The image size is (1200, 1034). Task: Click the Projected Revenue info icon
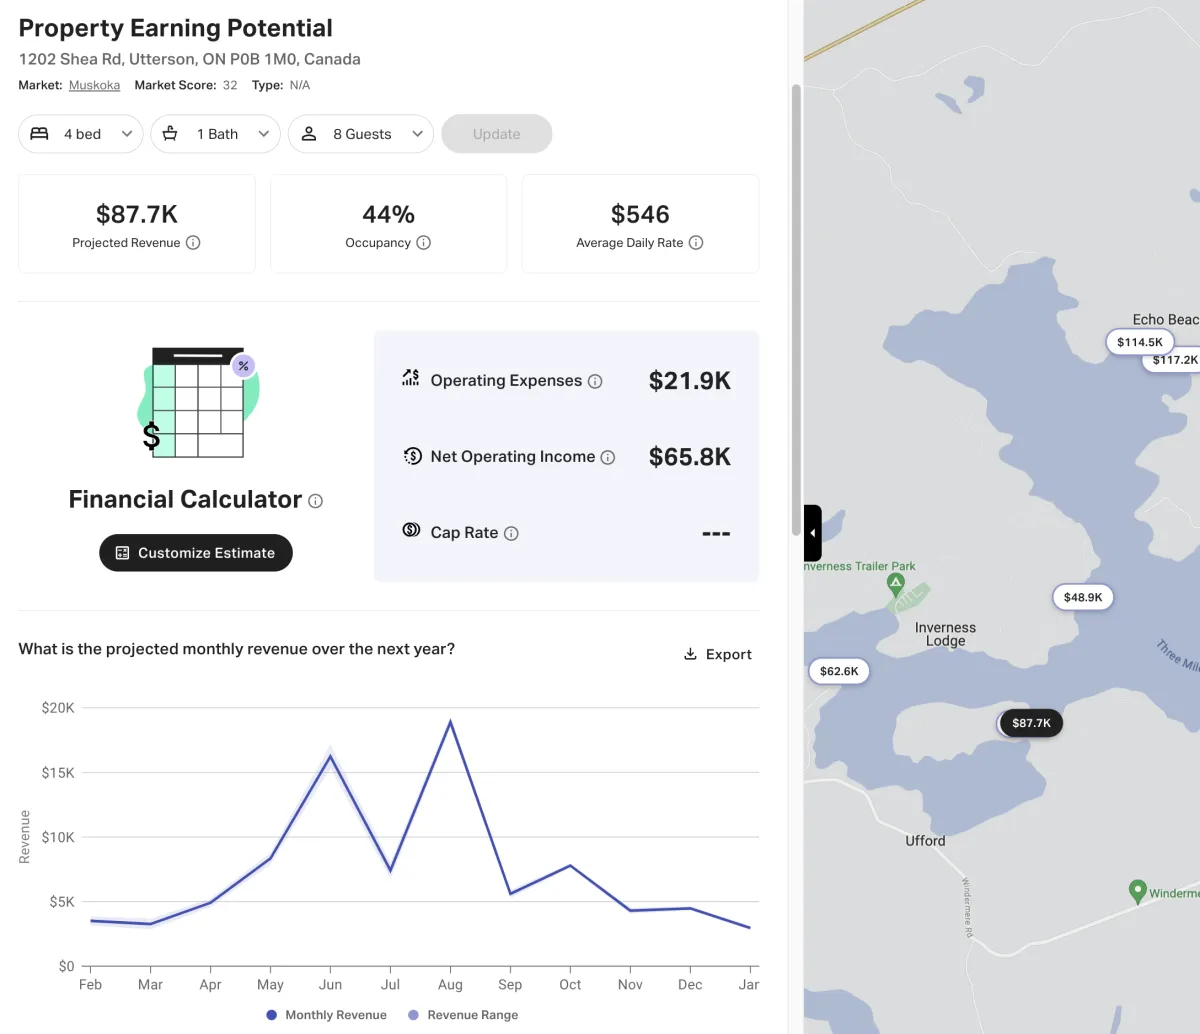193,243
